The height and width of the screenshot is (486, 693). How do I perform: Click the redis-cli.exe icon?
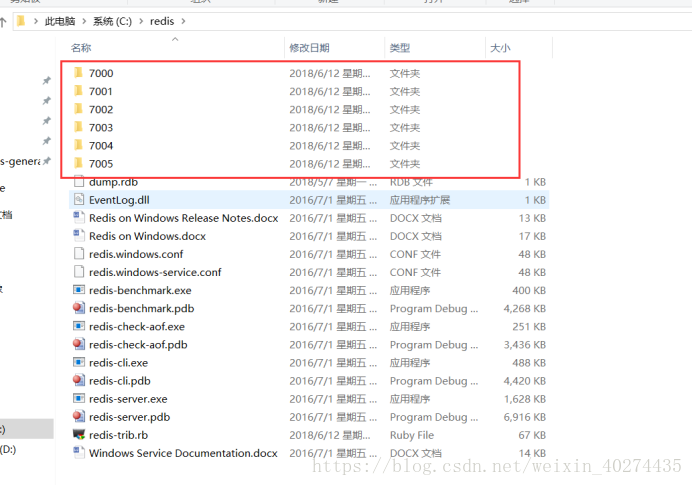coord(79,362)
